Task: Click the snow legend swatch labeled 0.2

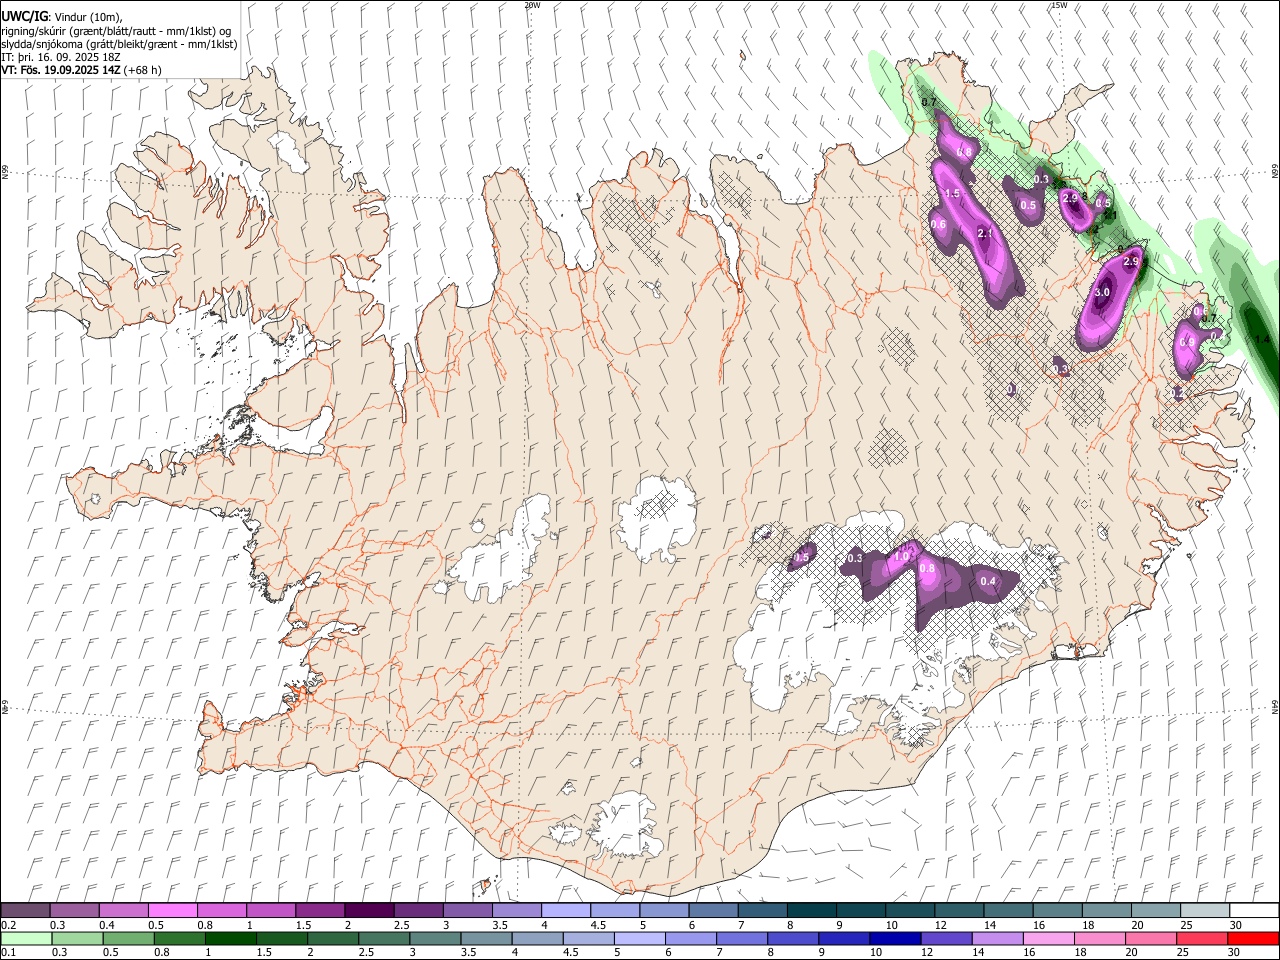Action: click(x=25, y=911)
